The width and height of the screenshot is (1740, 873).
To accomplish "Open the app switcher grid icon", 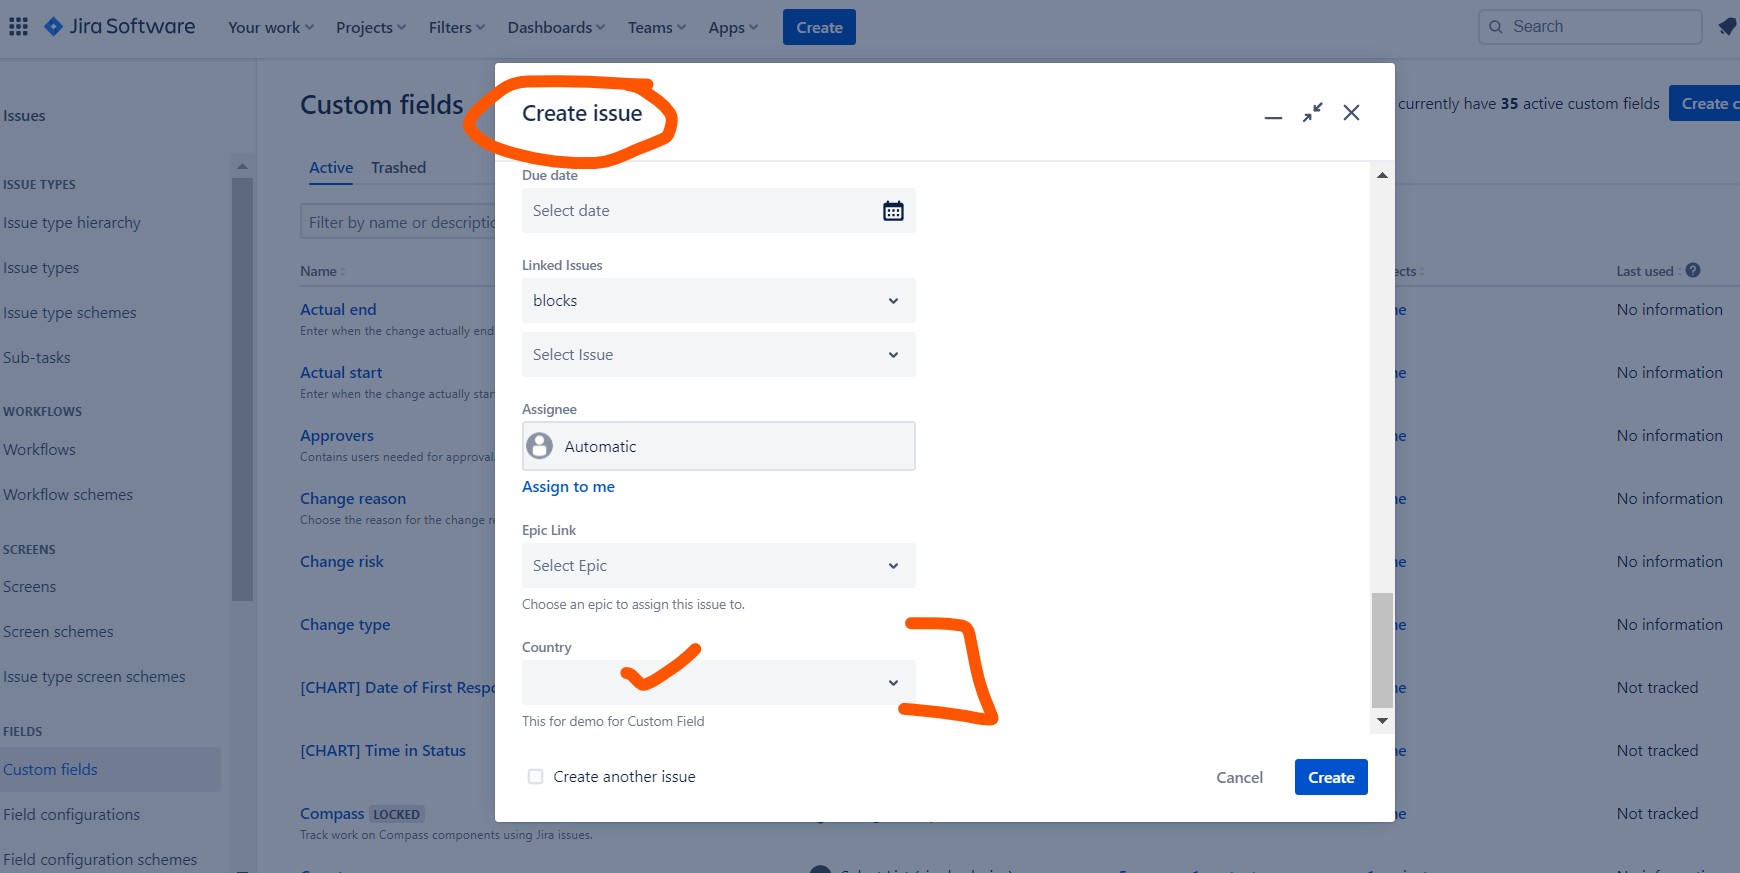I will point(18,27).
